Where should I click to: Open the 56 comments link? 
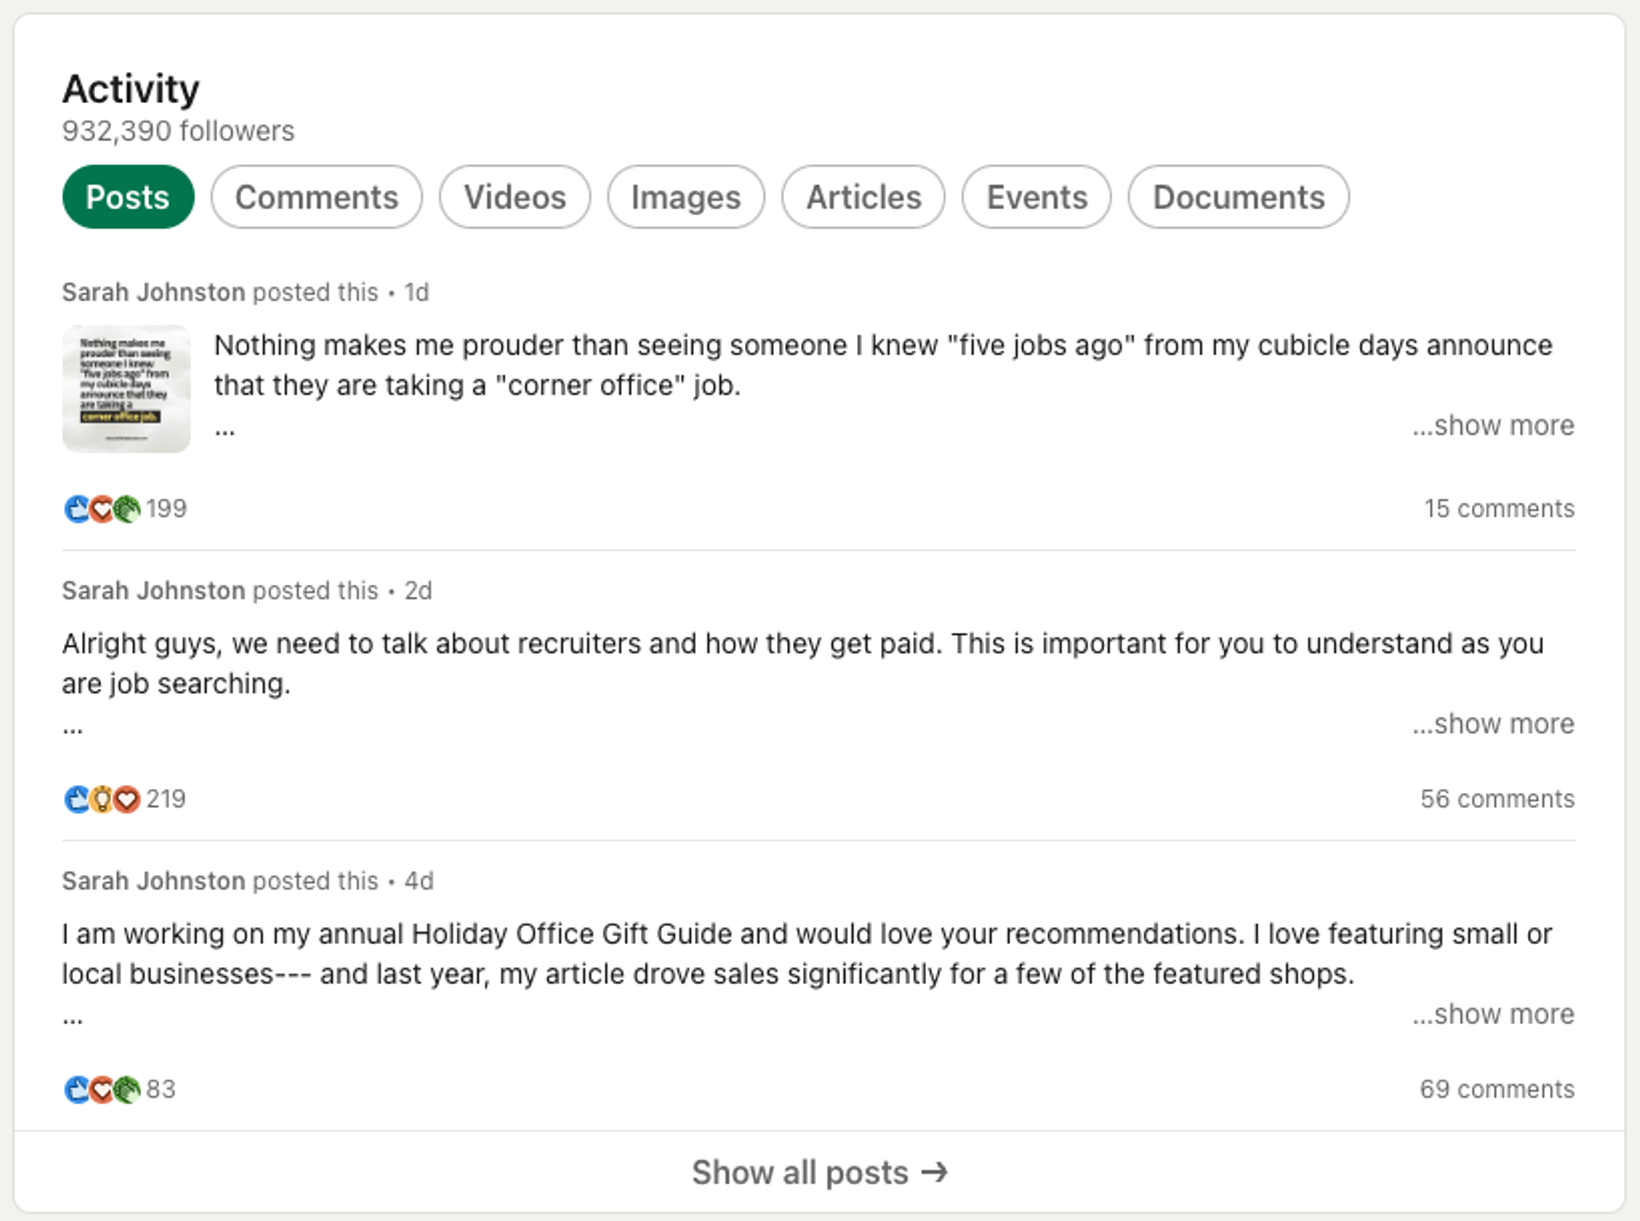[1497, 799]
